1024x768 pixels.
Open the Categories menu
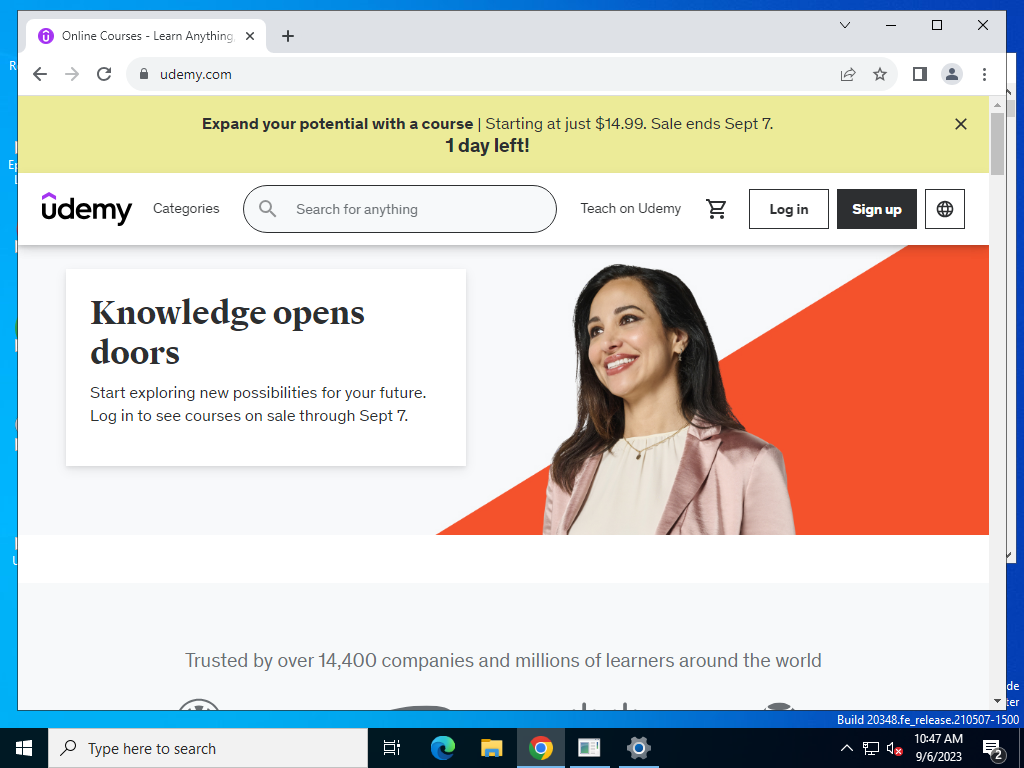click(186, 208)
